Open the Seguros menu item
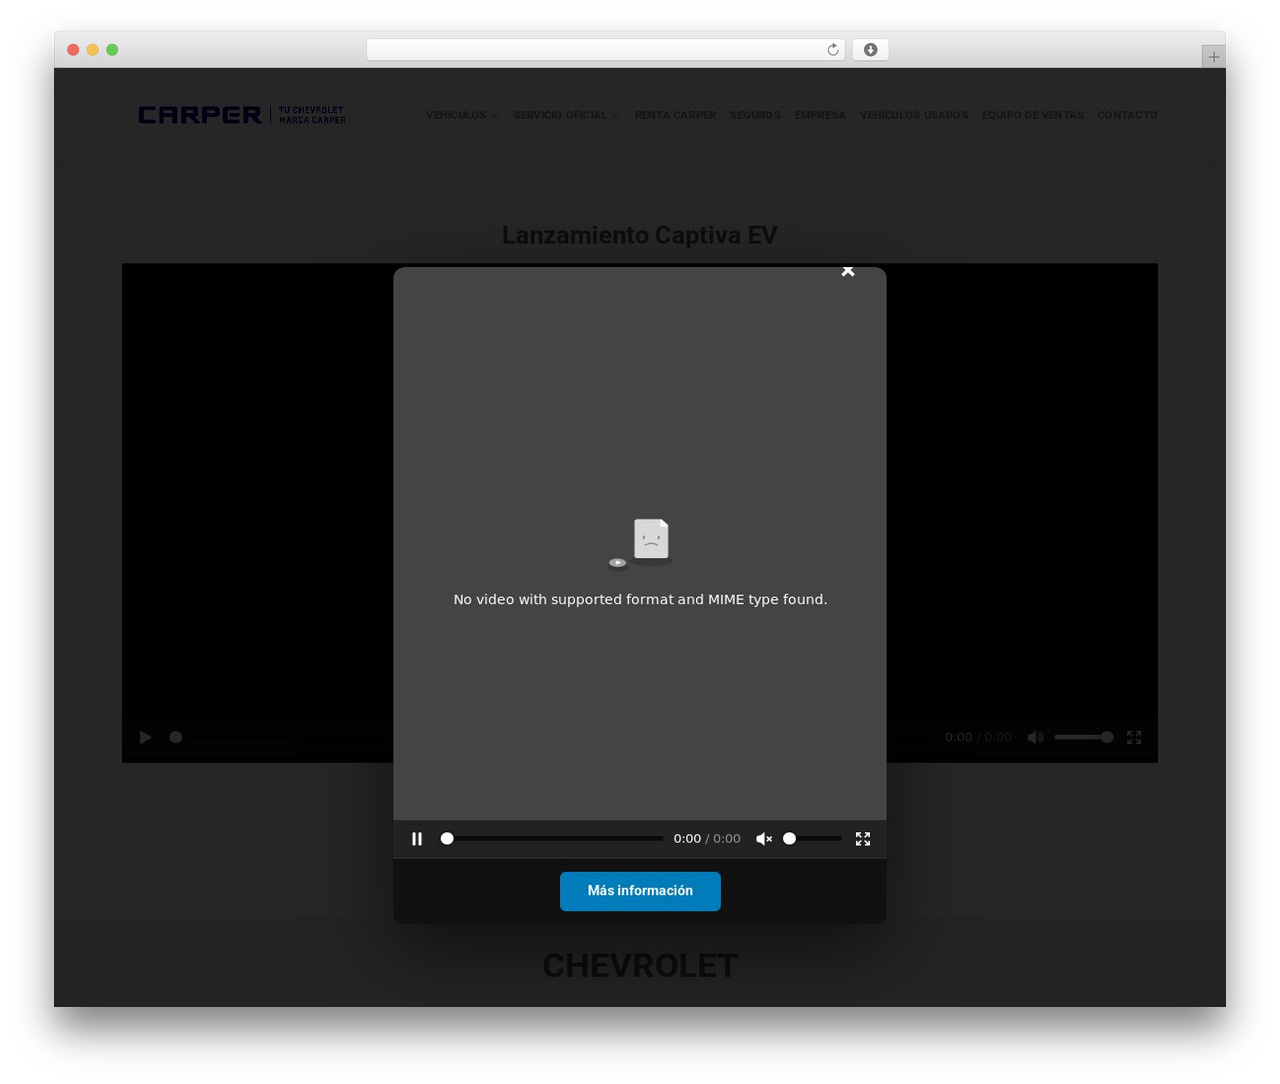This screenshot has height=1084, width=1280. (x=755, y=115)
